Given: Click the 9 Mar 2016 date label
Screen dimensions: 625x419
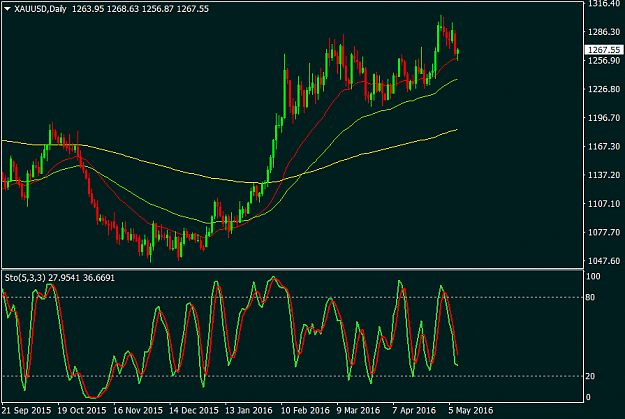Looking at the screenshot, I should 358,410.
